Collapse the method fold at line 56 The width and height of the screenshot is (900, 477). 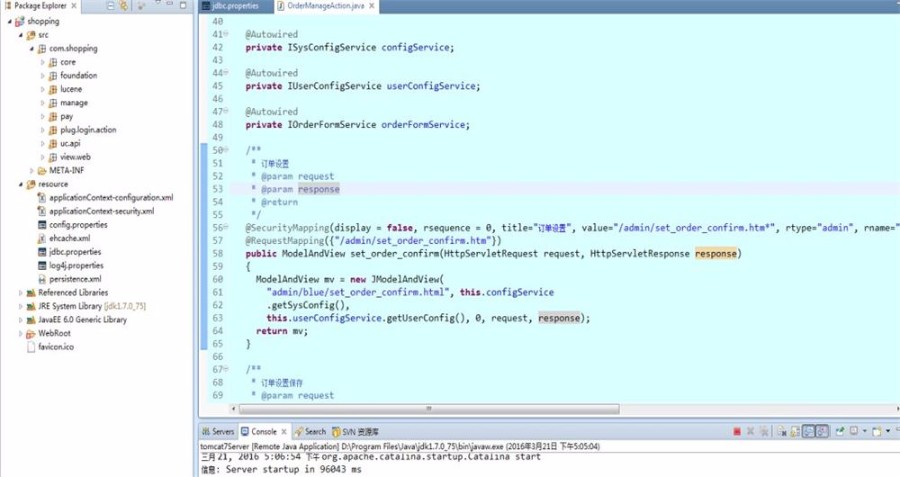click(226, 227)
